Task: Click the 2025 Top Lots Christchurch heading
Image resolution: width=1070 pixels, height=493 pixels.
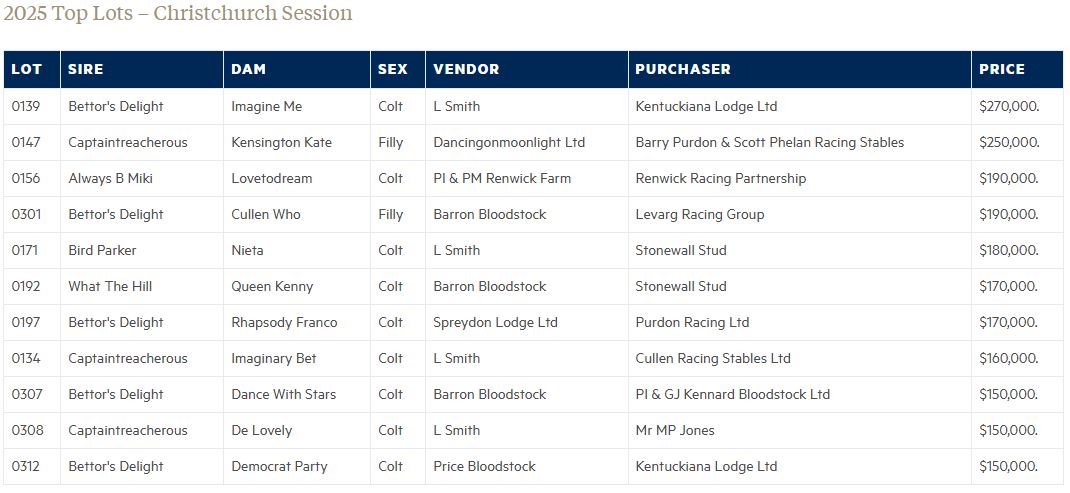Action: 178,14
